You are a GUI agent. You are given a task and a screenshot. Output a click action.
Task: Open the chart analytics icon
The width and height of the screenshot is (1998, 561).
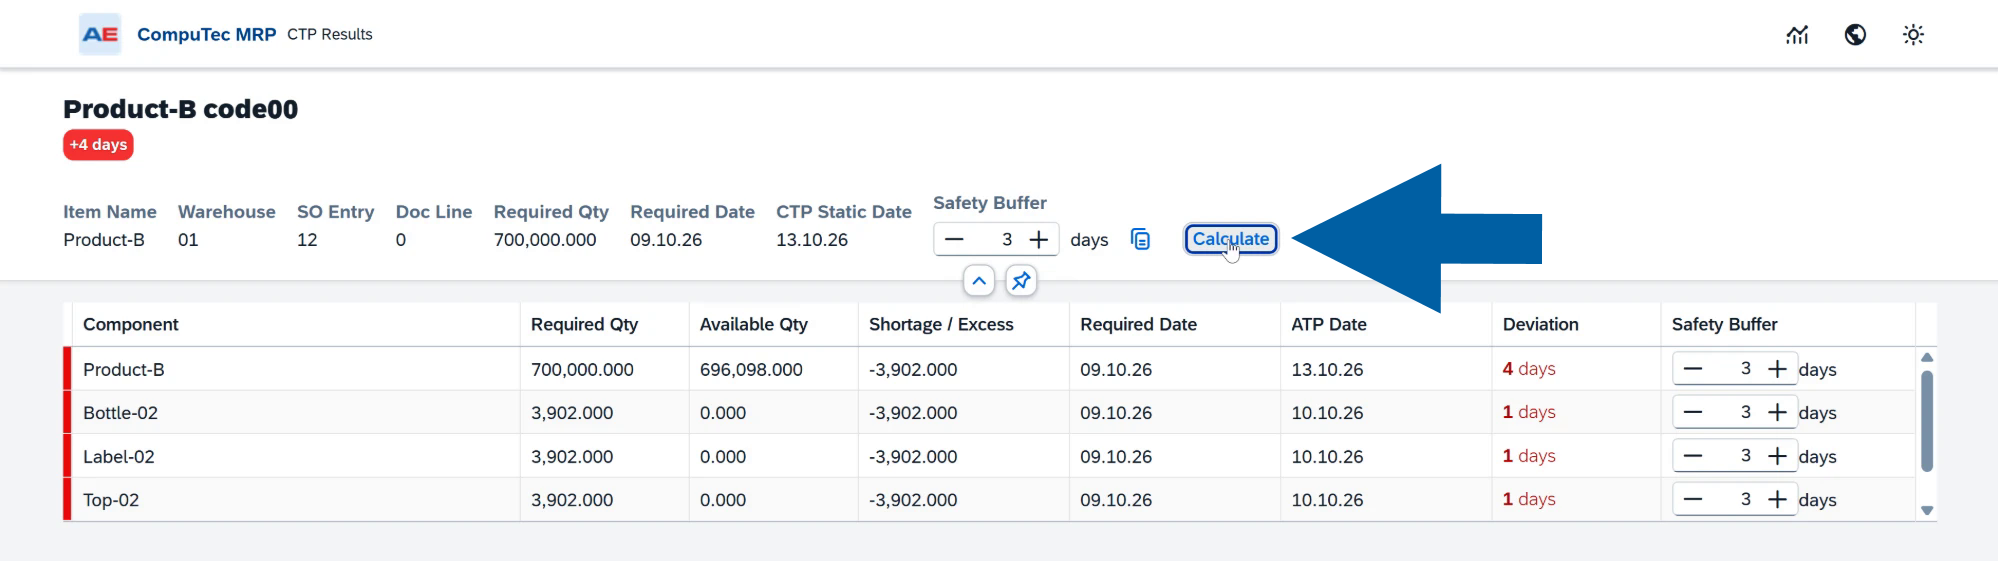click(1797, 35)
